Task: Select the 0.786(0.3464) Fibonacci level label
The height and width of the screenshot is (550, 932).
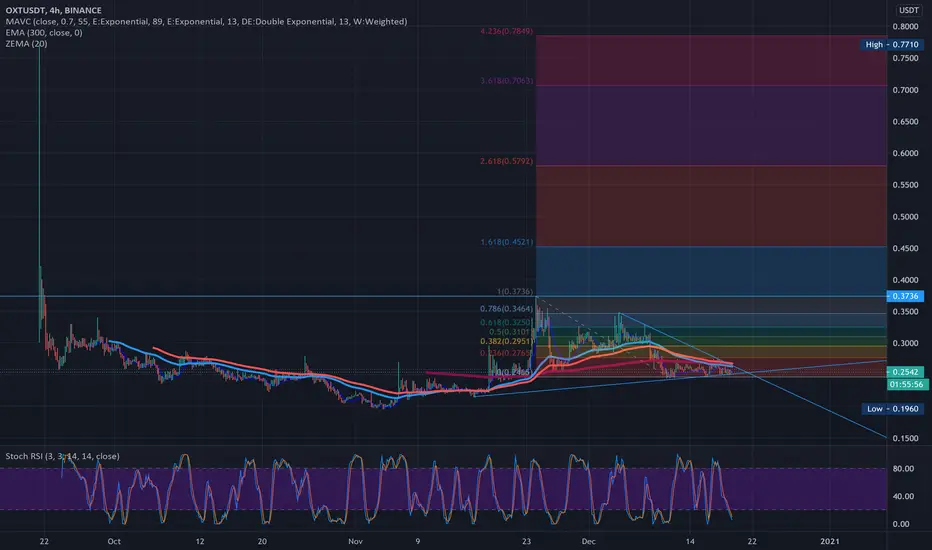Action: click(506, 309)
